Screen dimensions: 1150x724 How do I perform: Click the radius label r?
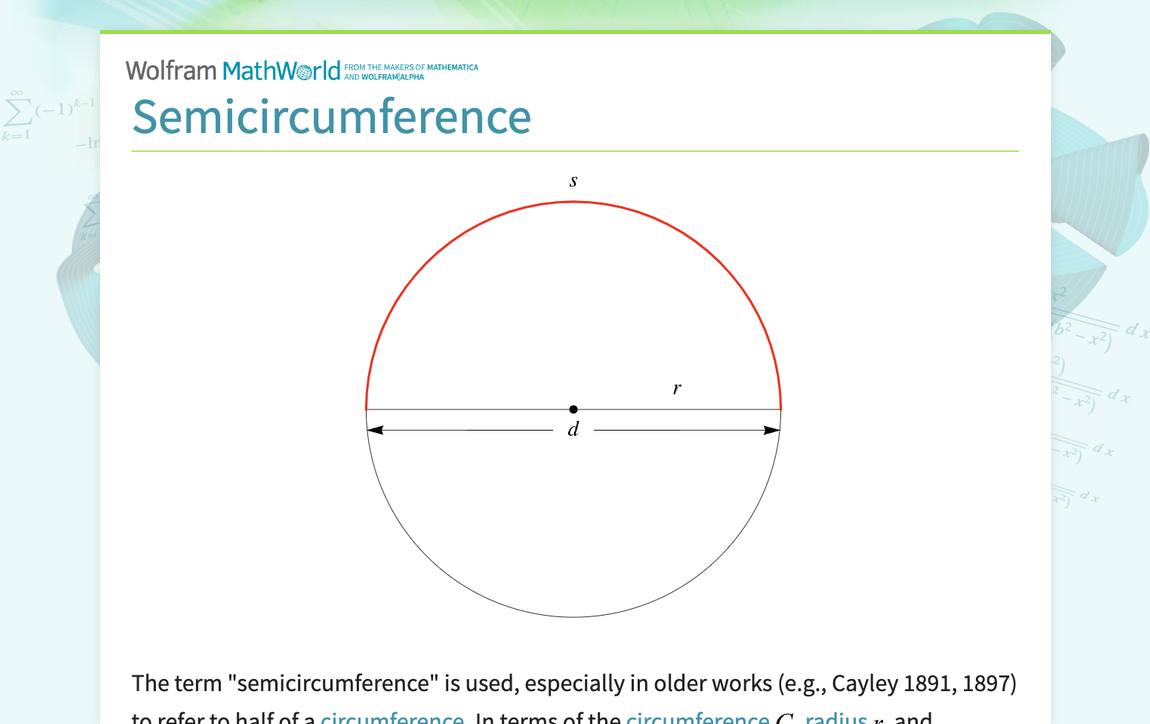click(x=676, y=388)
